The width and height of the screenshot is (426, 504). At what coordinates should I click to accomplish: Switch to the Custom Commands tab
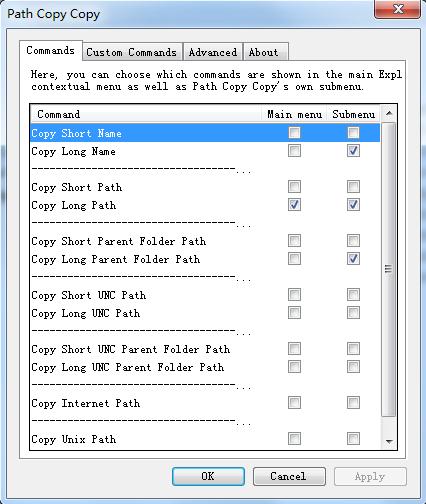click(132, 52)
